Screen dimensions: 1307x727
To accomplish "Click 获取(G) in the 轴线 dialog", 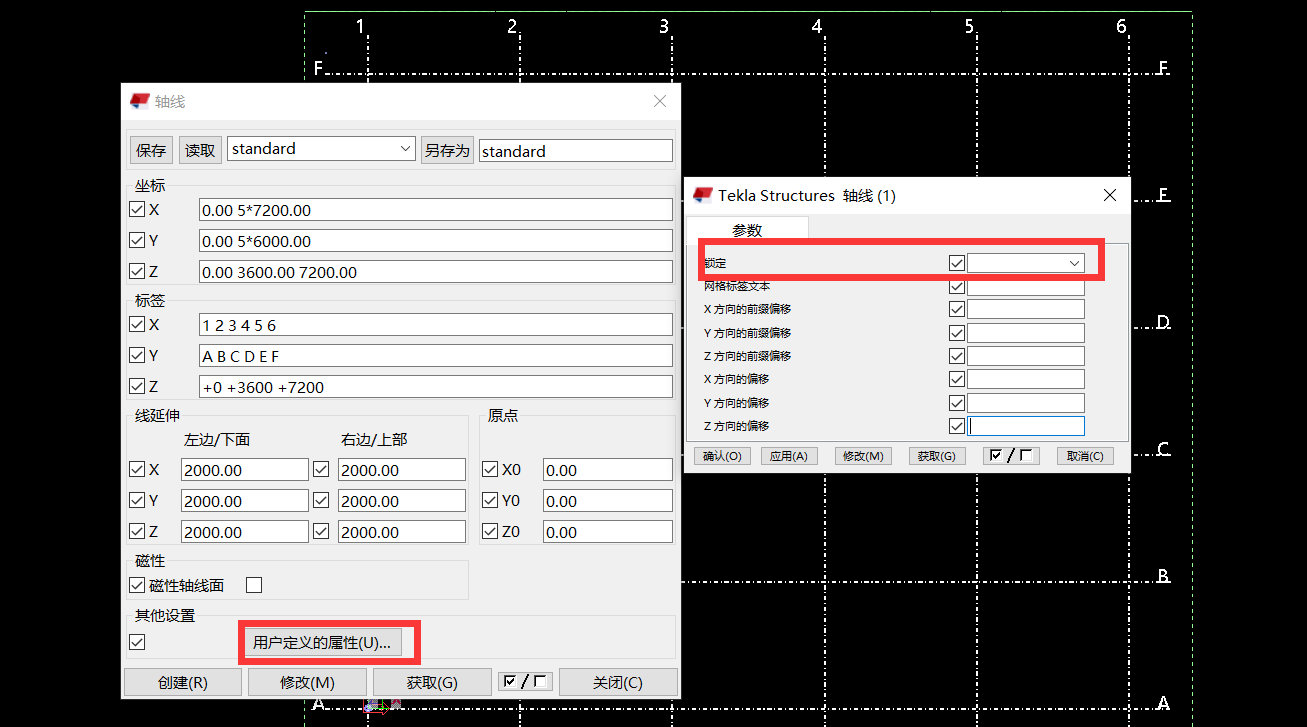I will point(432,682).
